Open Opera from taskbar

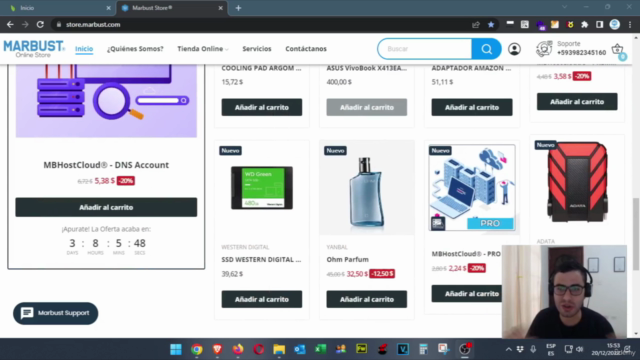tap(258, 349)
